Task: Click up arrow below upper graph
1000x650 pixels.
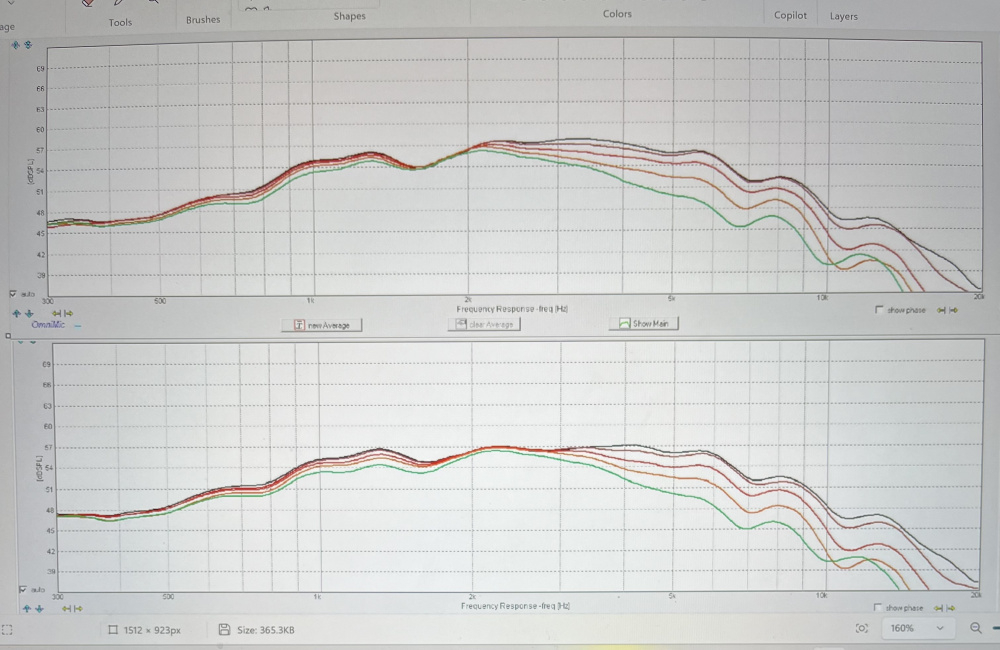Action: point(15,312)
